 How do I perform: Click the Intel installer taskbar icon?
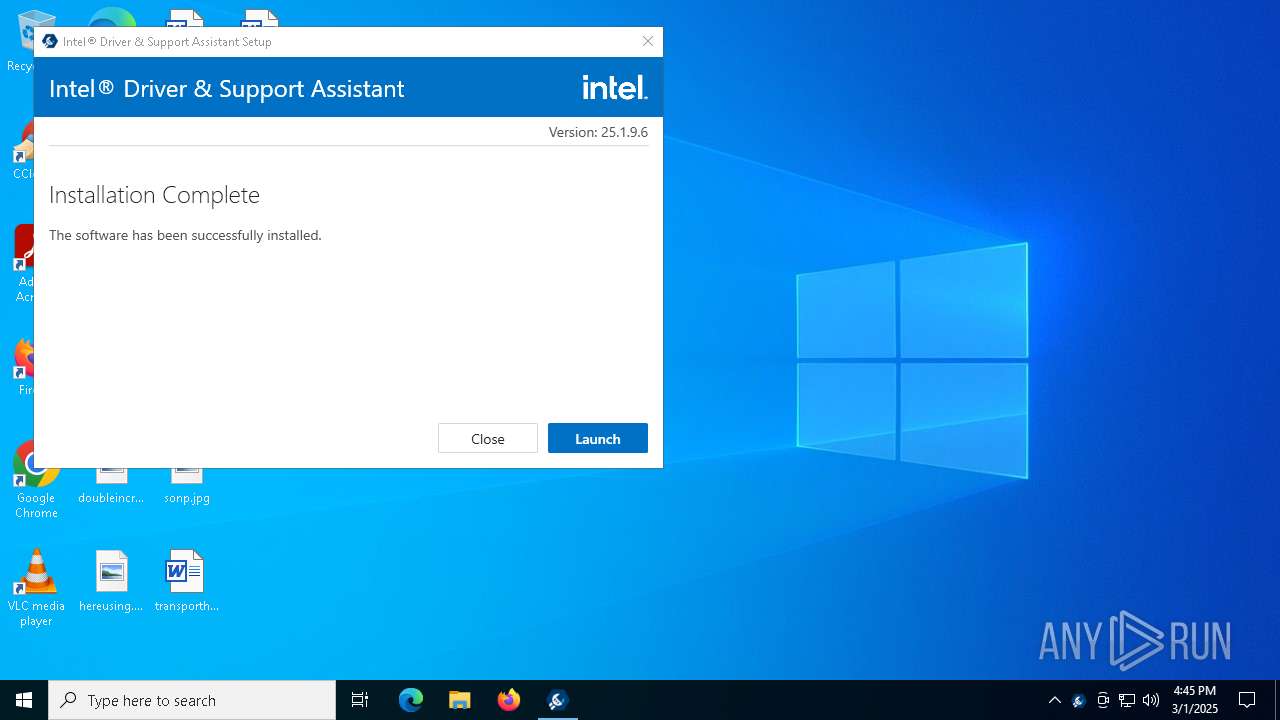point(558,700)
